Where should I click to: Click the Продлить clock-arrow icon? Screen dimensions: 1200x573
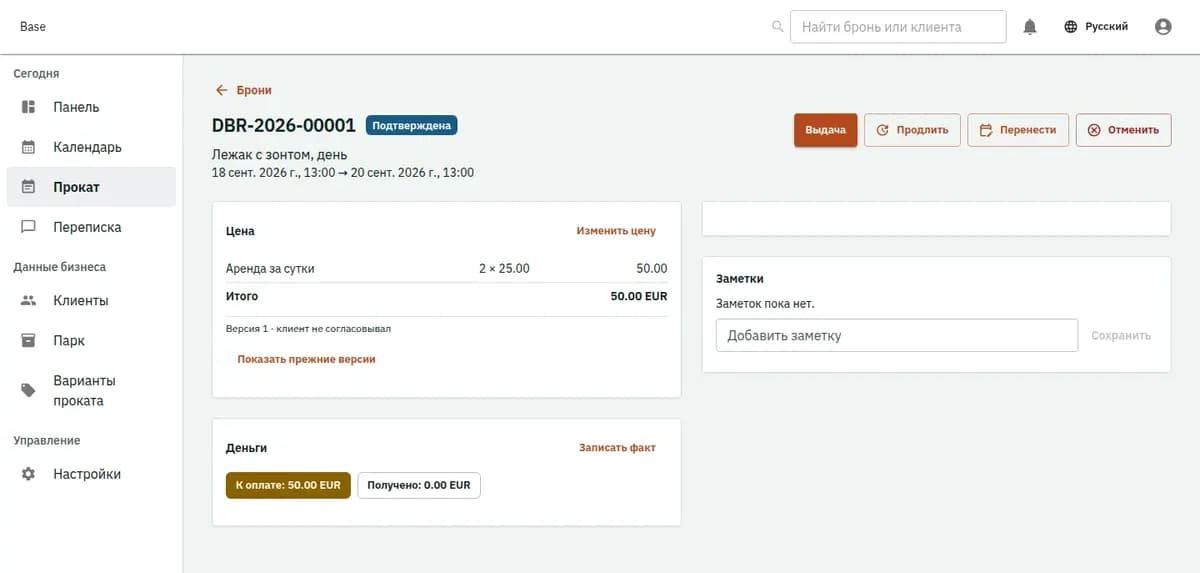tap(883, 130)
